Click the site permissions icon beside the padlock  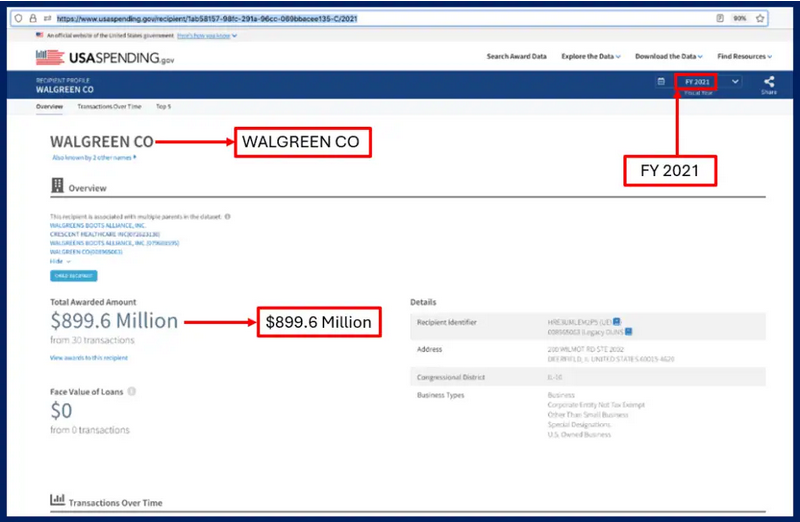47,18
